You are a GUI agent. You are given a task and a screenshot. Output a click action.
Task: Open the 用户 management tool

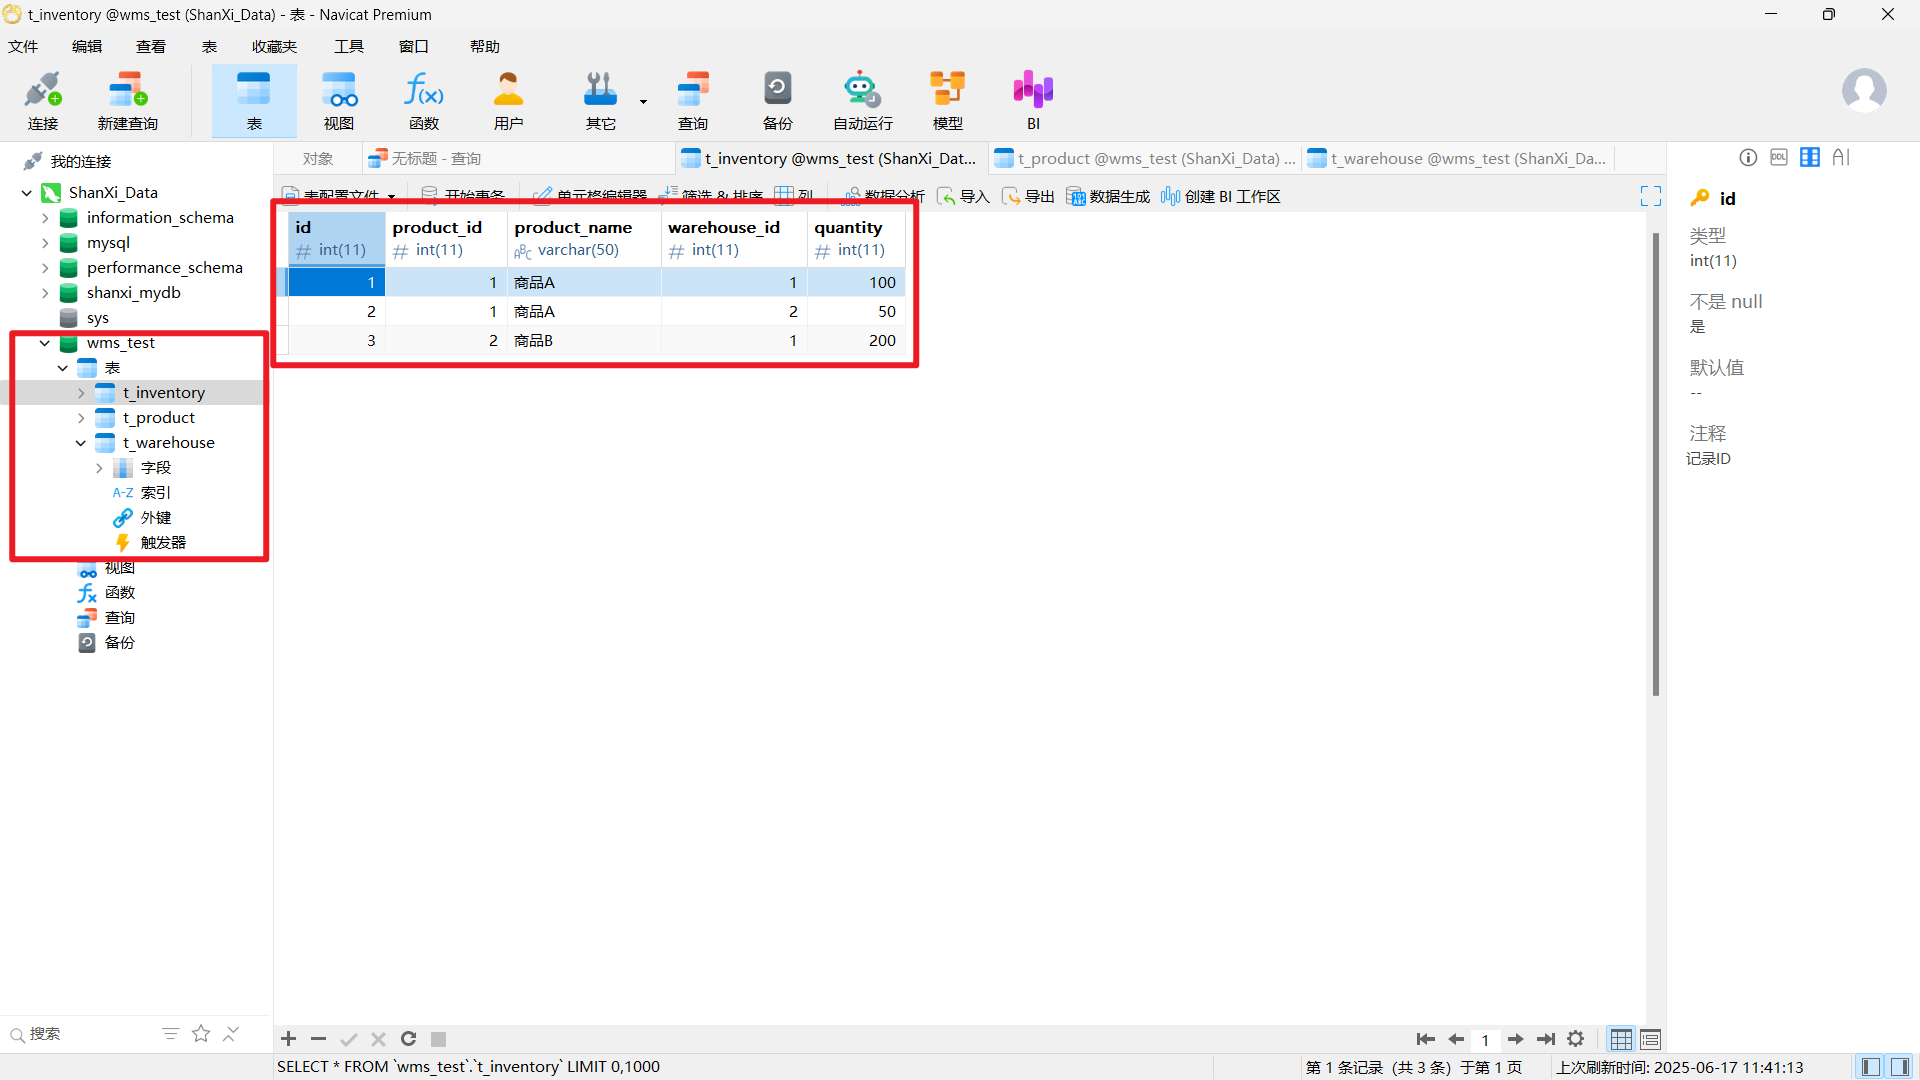click(x=508, y=99)
